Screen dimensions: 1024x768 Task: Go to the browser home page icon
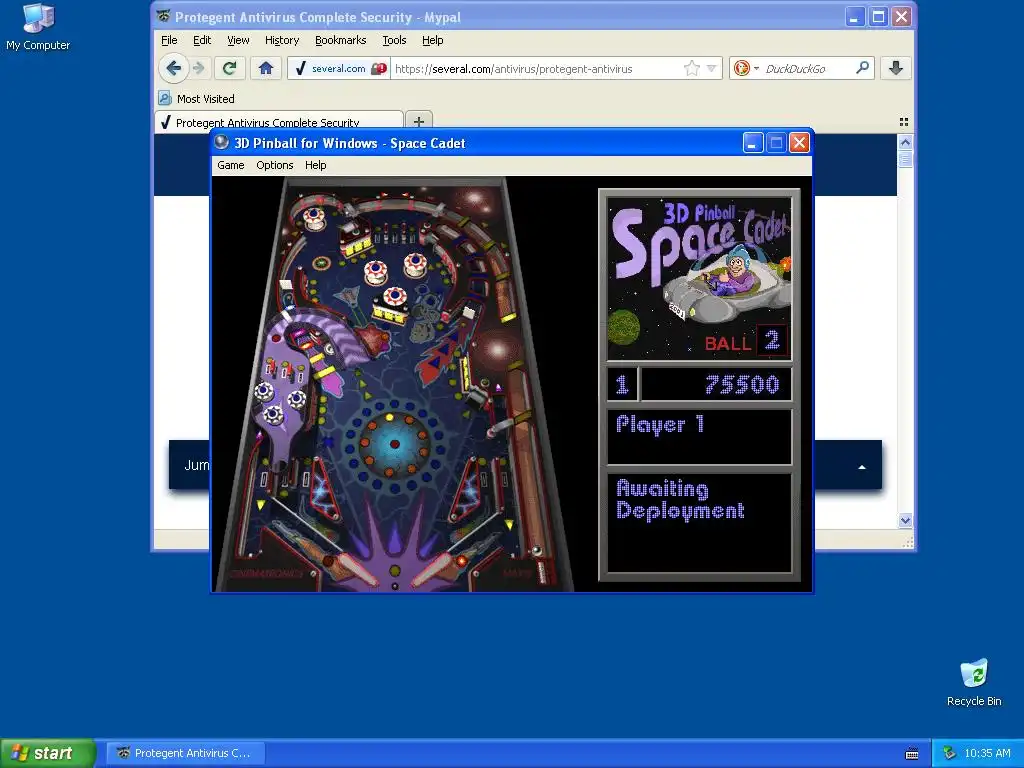[266, 68]
